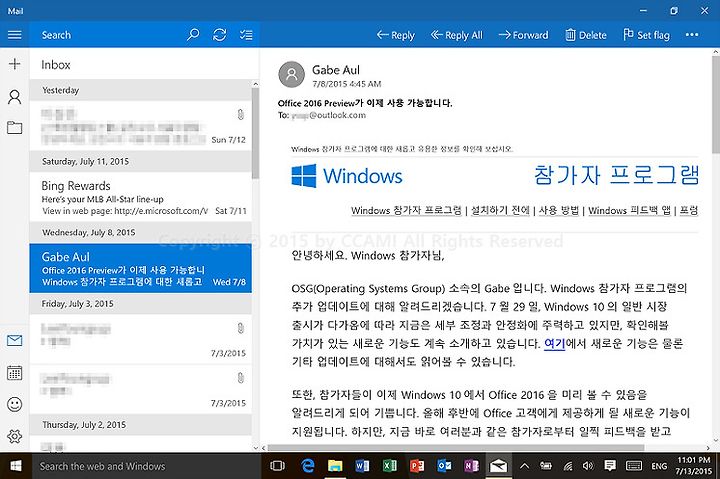The image size is (720, 479).
Task: Click into the Search mail field
Action: 108,35
